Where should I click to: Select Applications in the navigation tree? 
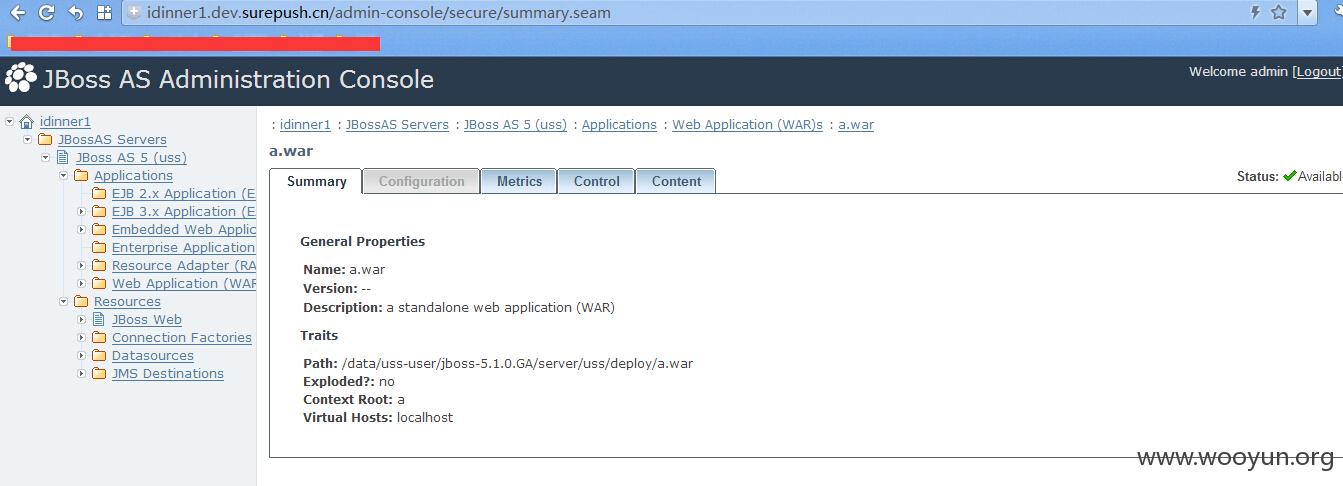133,176
